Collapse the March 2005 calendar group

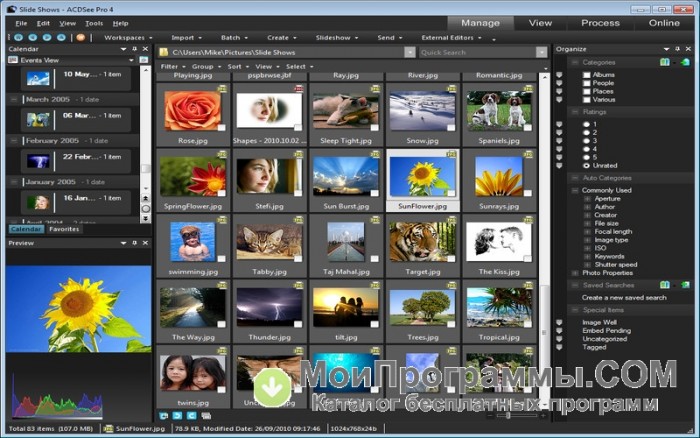pos(14,99)
